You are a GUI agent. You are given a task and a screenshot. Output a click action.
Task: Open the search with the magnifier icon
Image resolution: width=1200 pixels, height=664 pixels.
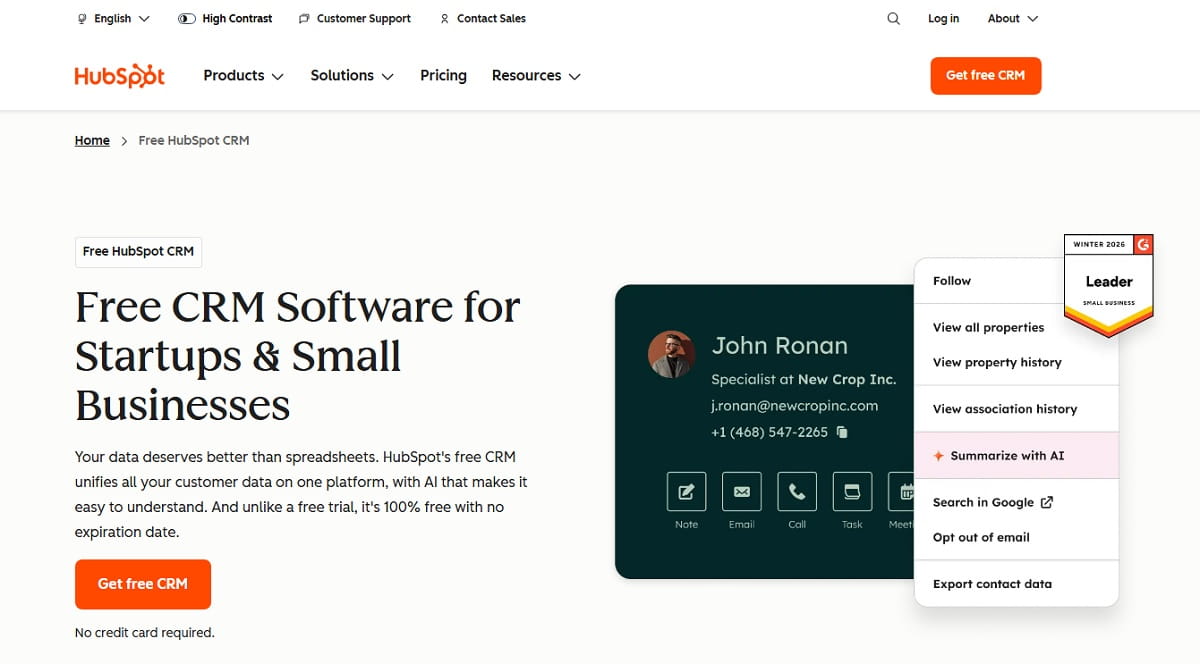tap(893, 18)
